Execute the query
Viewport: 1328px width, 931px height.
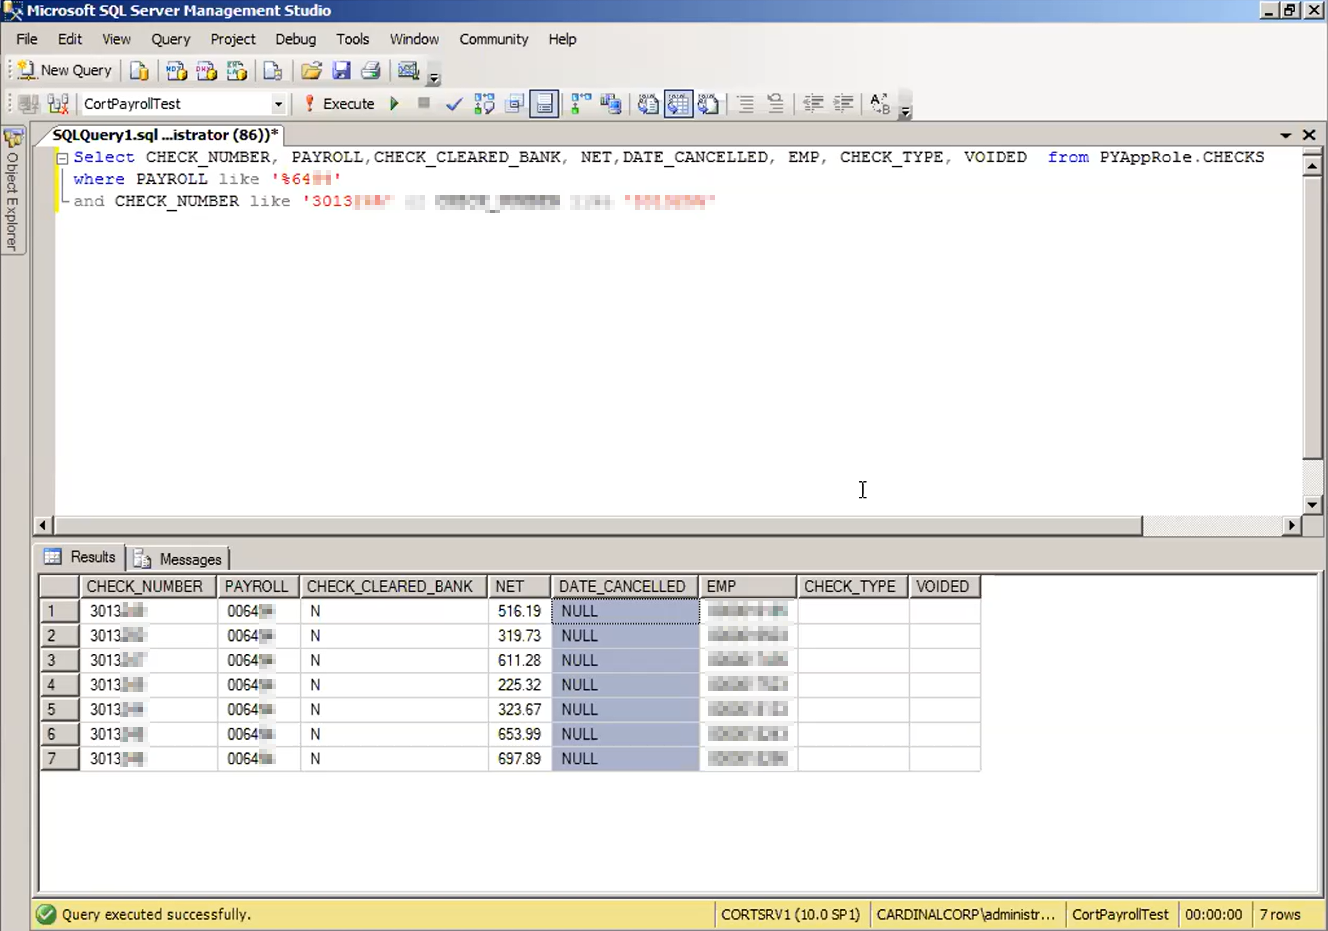click(339, 104)
